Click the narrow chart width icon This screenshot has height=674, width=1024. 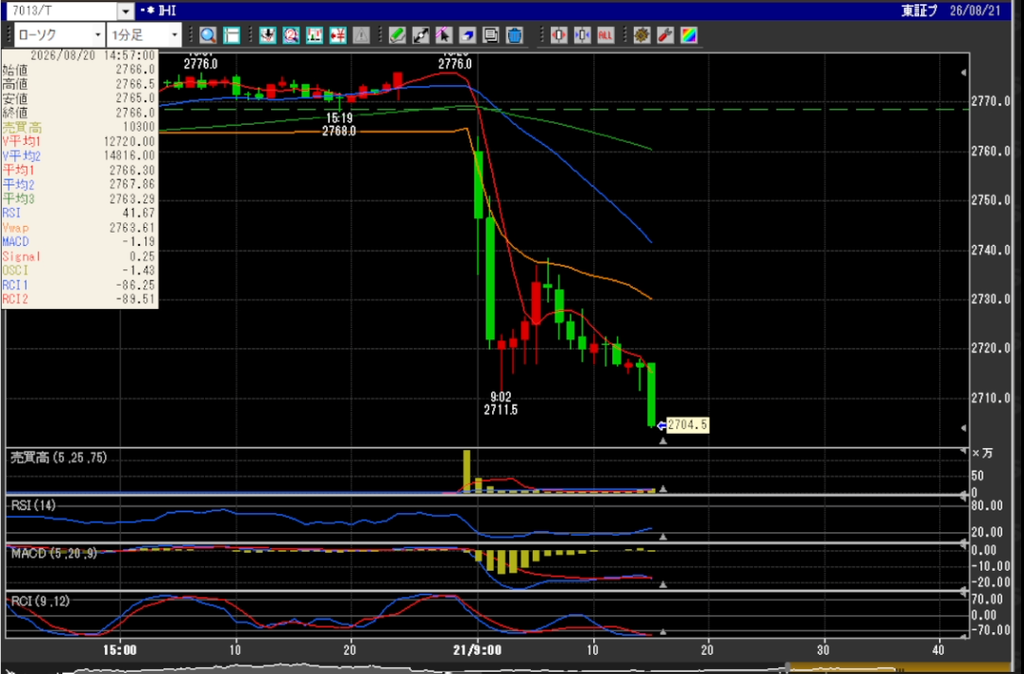[582, 35]
